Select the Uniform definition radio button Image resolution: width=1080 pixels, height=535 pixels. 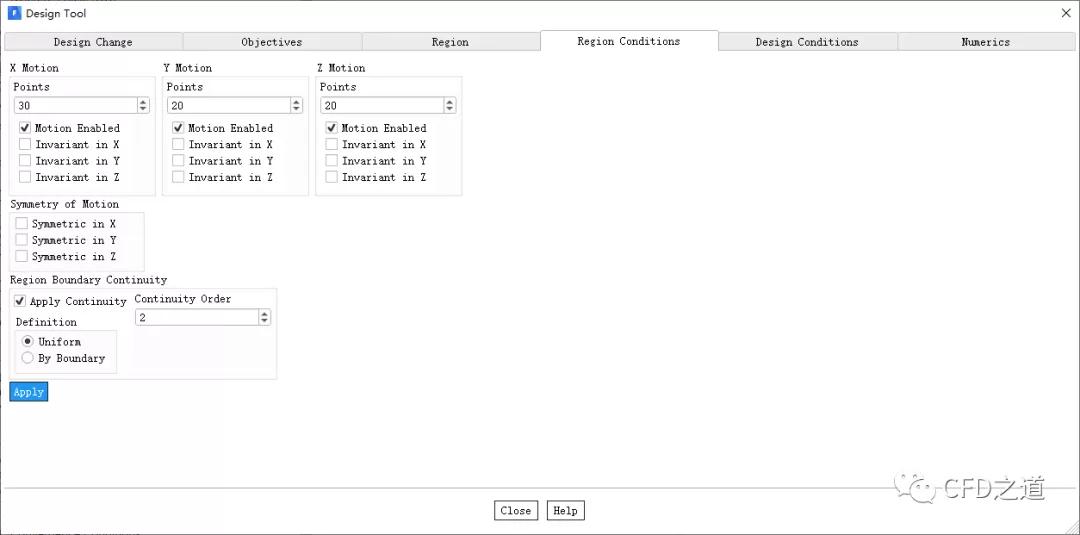[x=28, y=342]
